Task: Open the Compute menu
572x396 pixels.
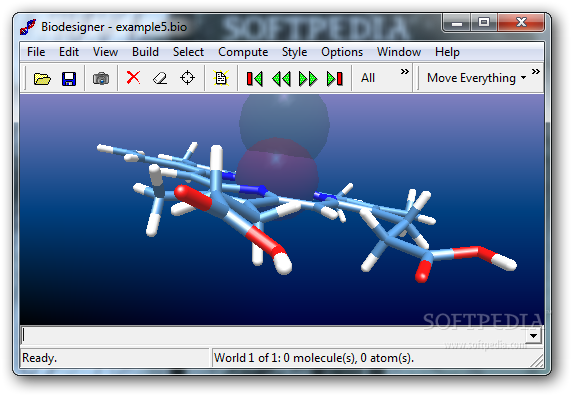Action: pyautogui.click(x=243, y=52)
